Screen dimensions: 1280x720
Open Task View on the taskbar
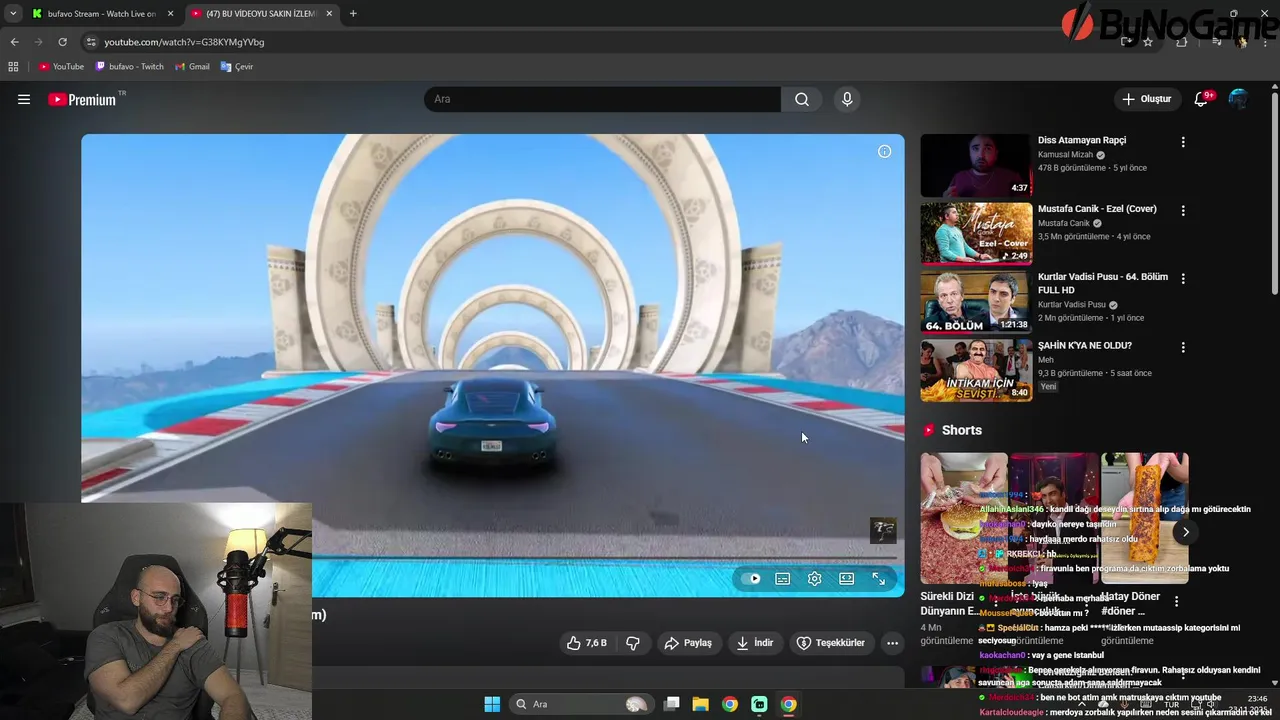pyautogui.click(x=672, y=704)
